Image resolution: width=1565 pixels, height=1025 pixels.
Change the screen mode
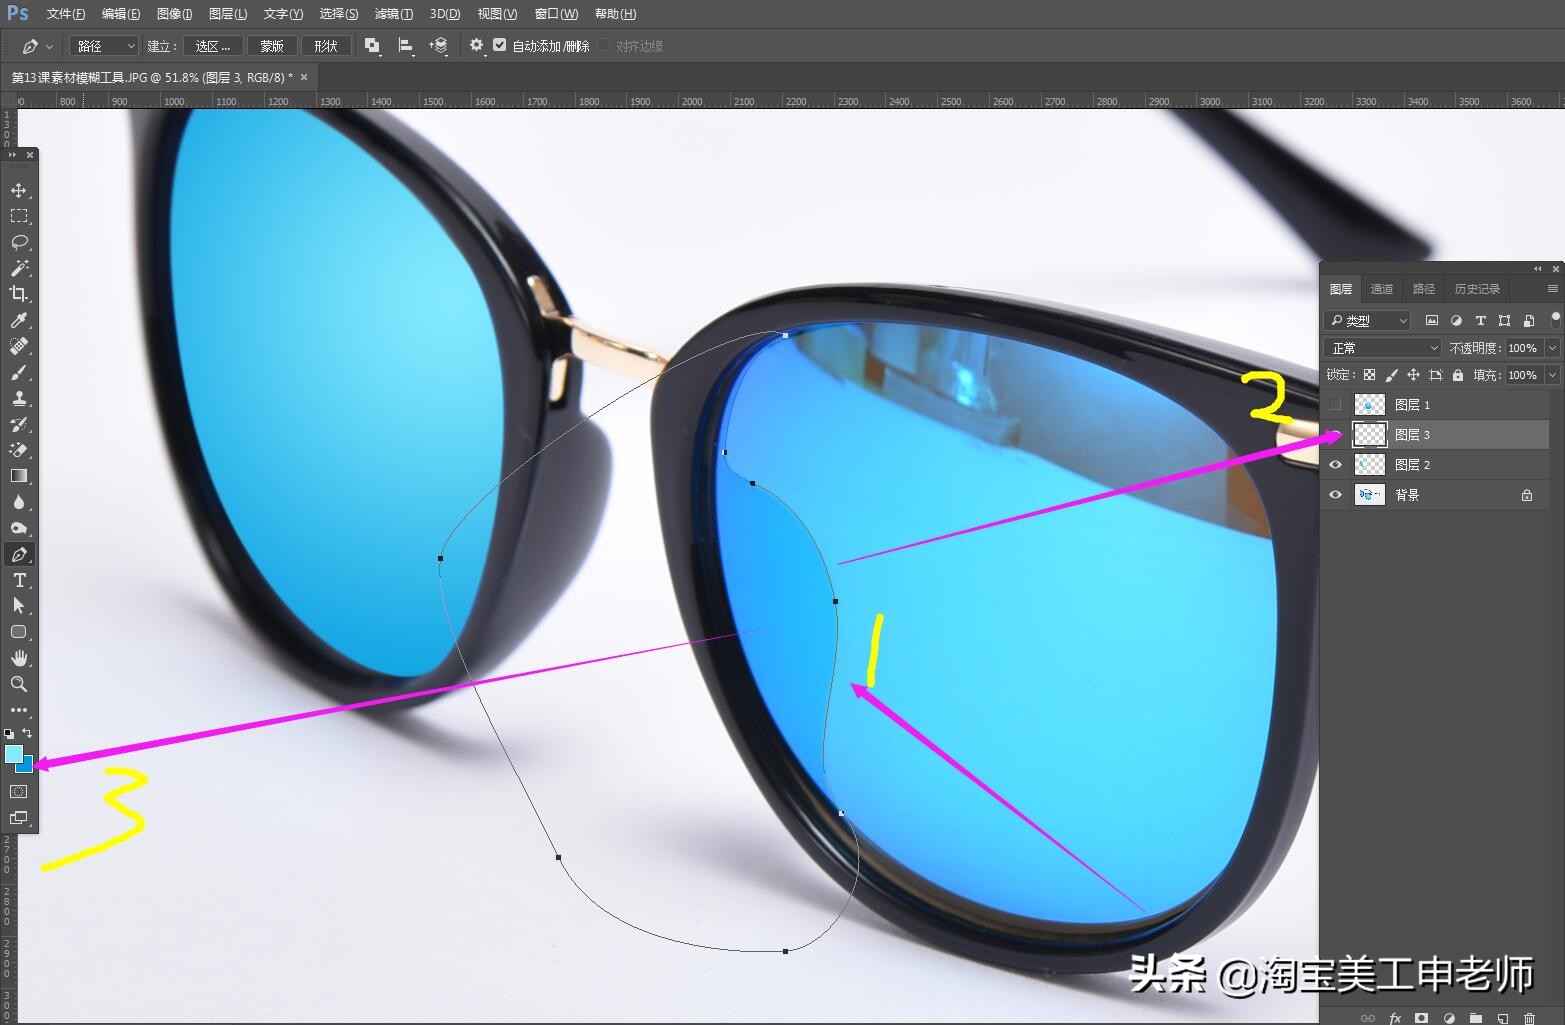pos(18,818)
